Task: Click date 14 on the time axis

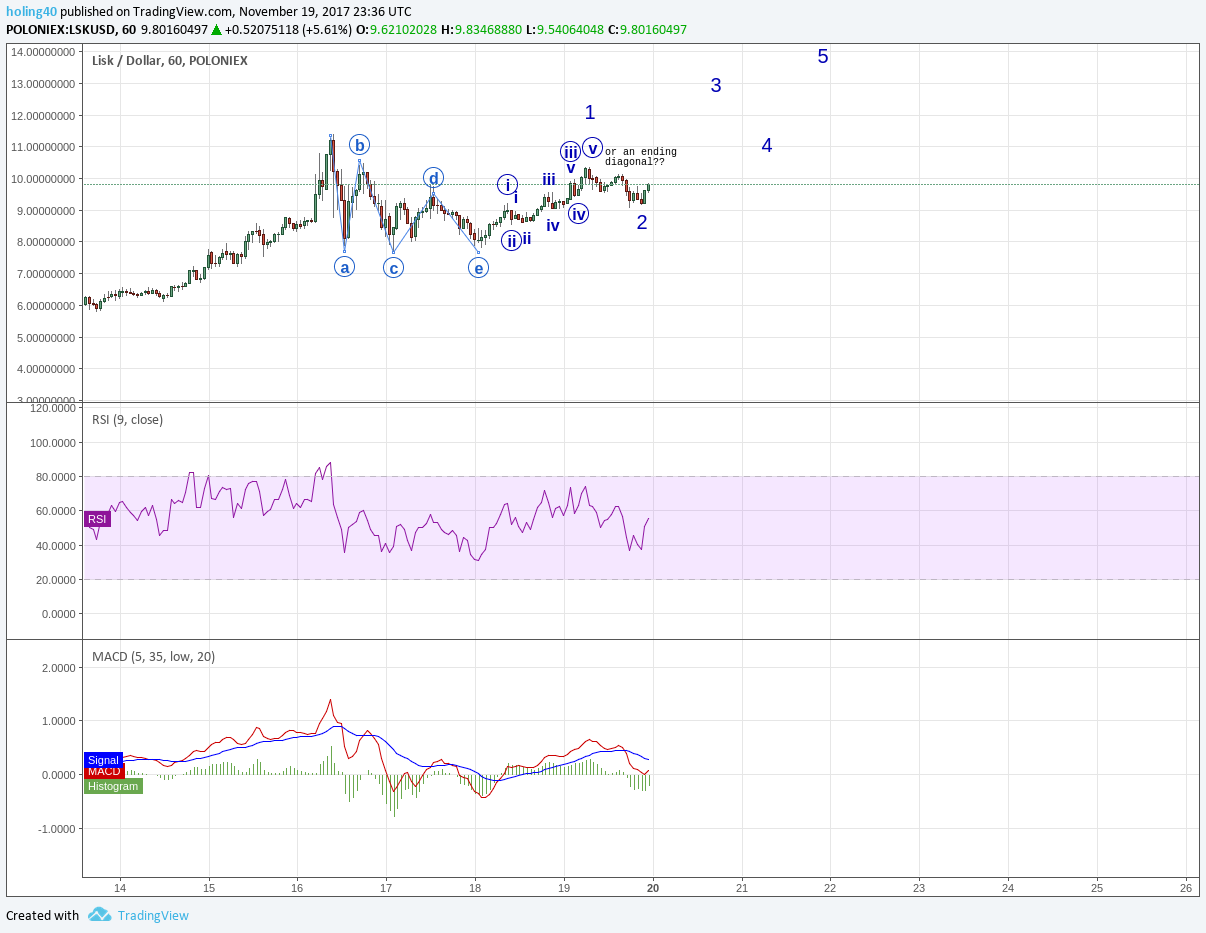Action: click(x=120, y=888)
